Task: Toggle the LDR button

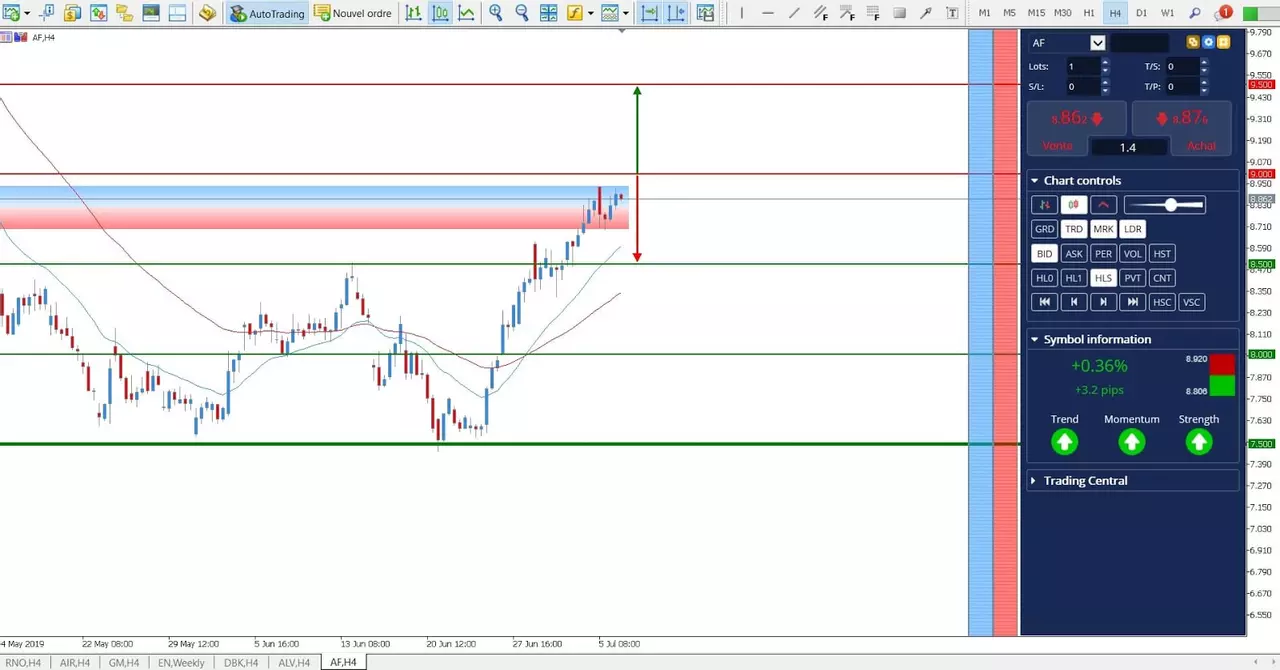Action: coord(1132,229)
